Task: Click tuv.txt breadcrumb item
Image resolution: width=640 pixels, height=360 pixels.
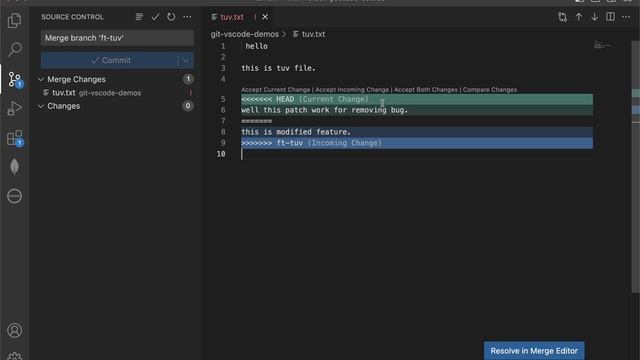Action: pyautogui.click(x=309, y=34)
